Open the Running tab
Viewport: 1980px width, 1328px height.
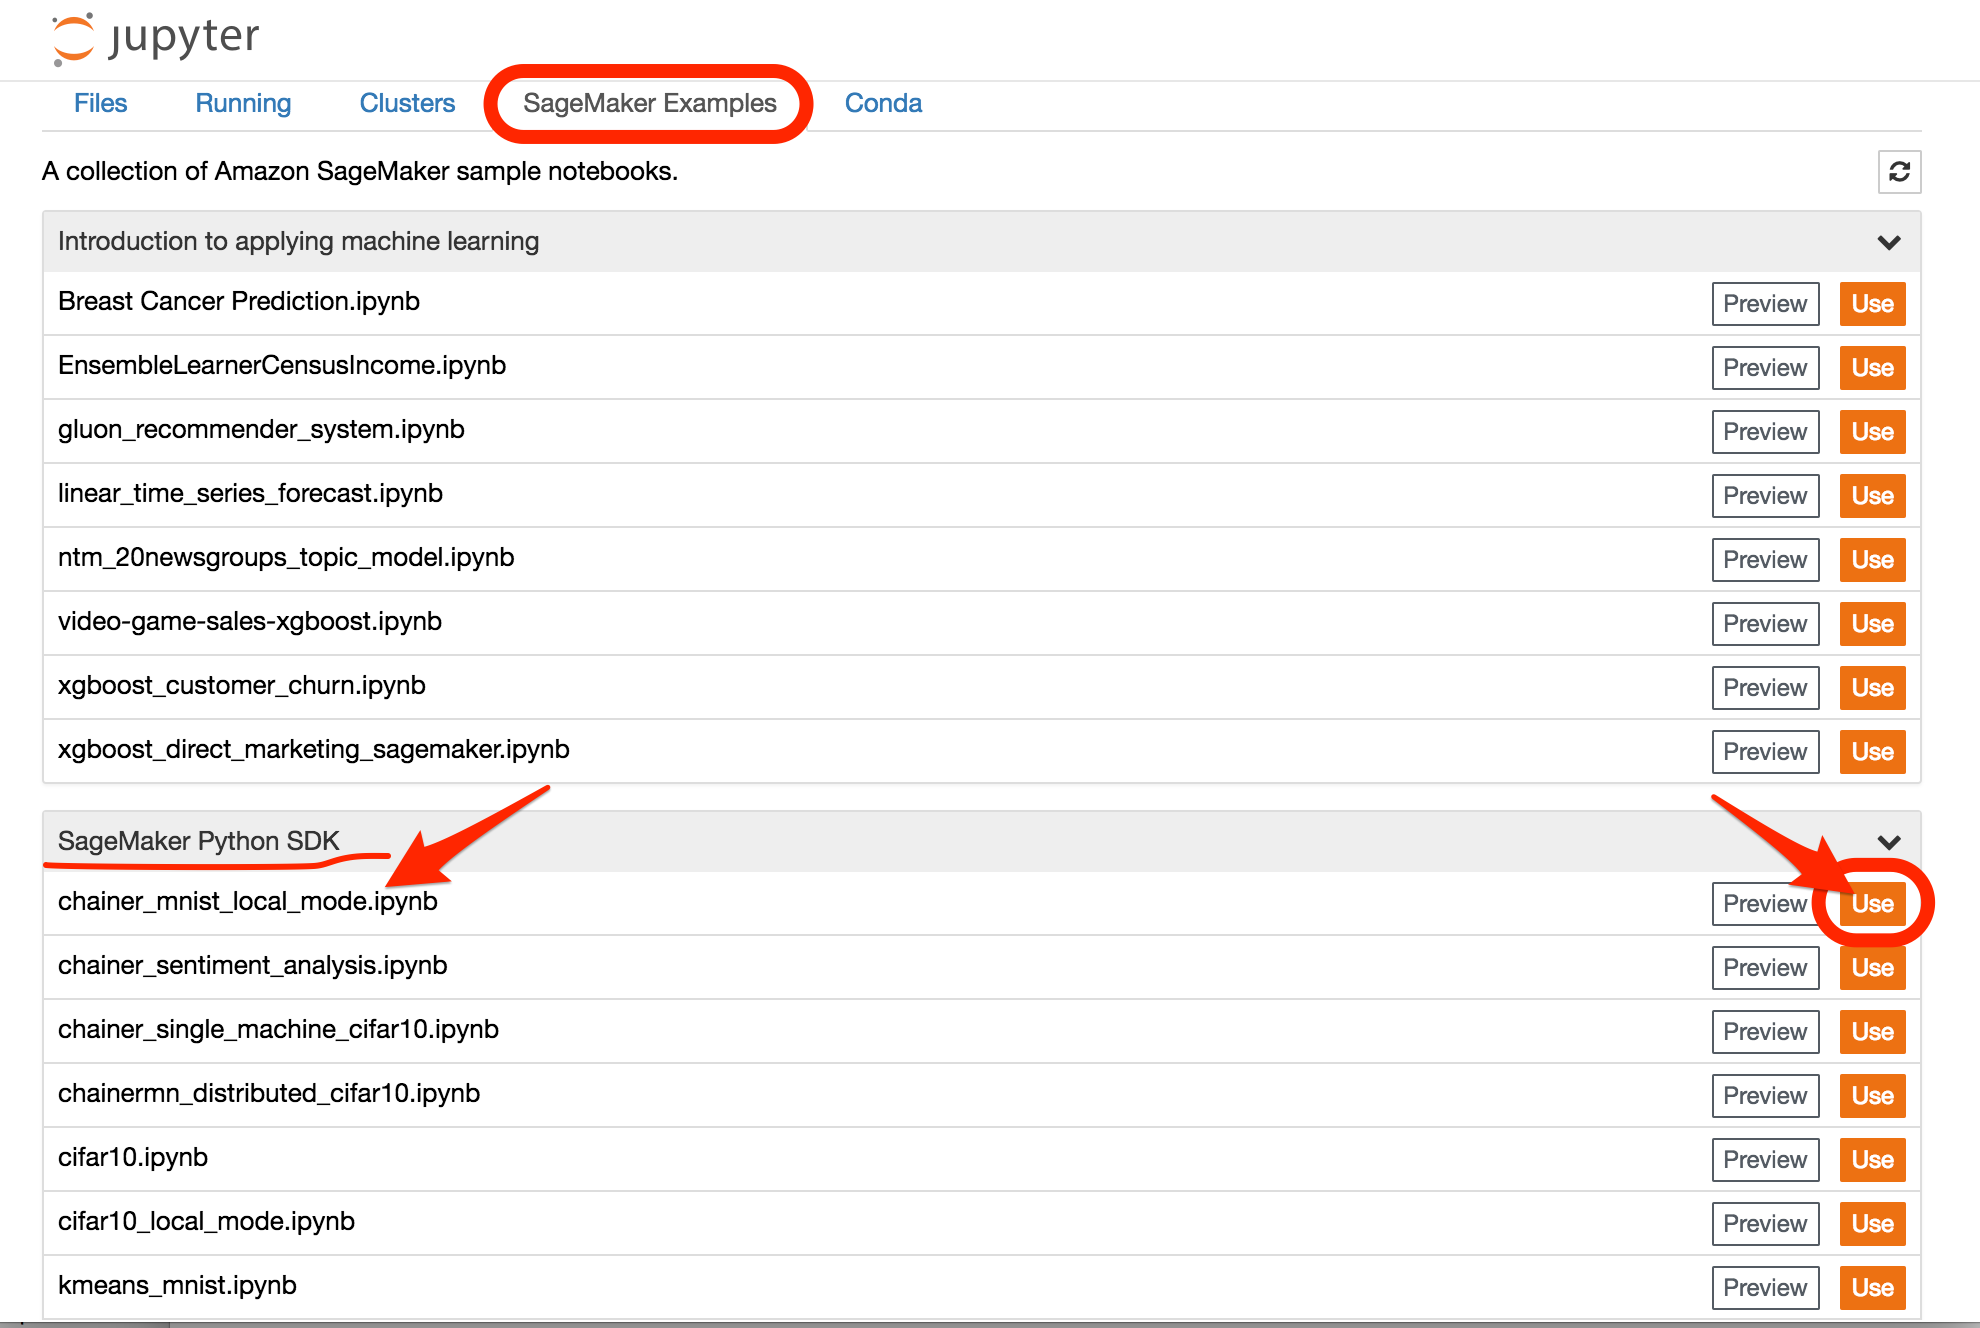tap(243, 103)
